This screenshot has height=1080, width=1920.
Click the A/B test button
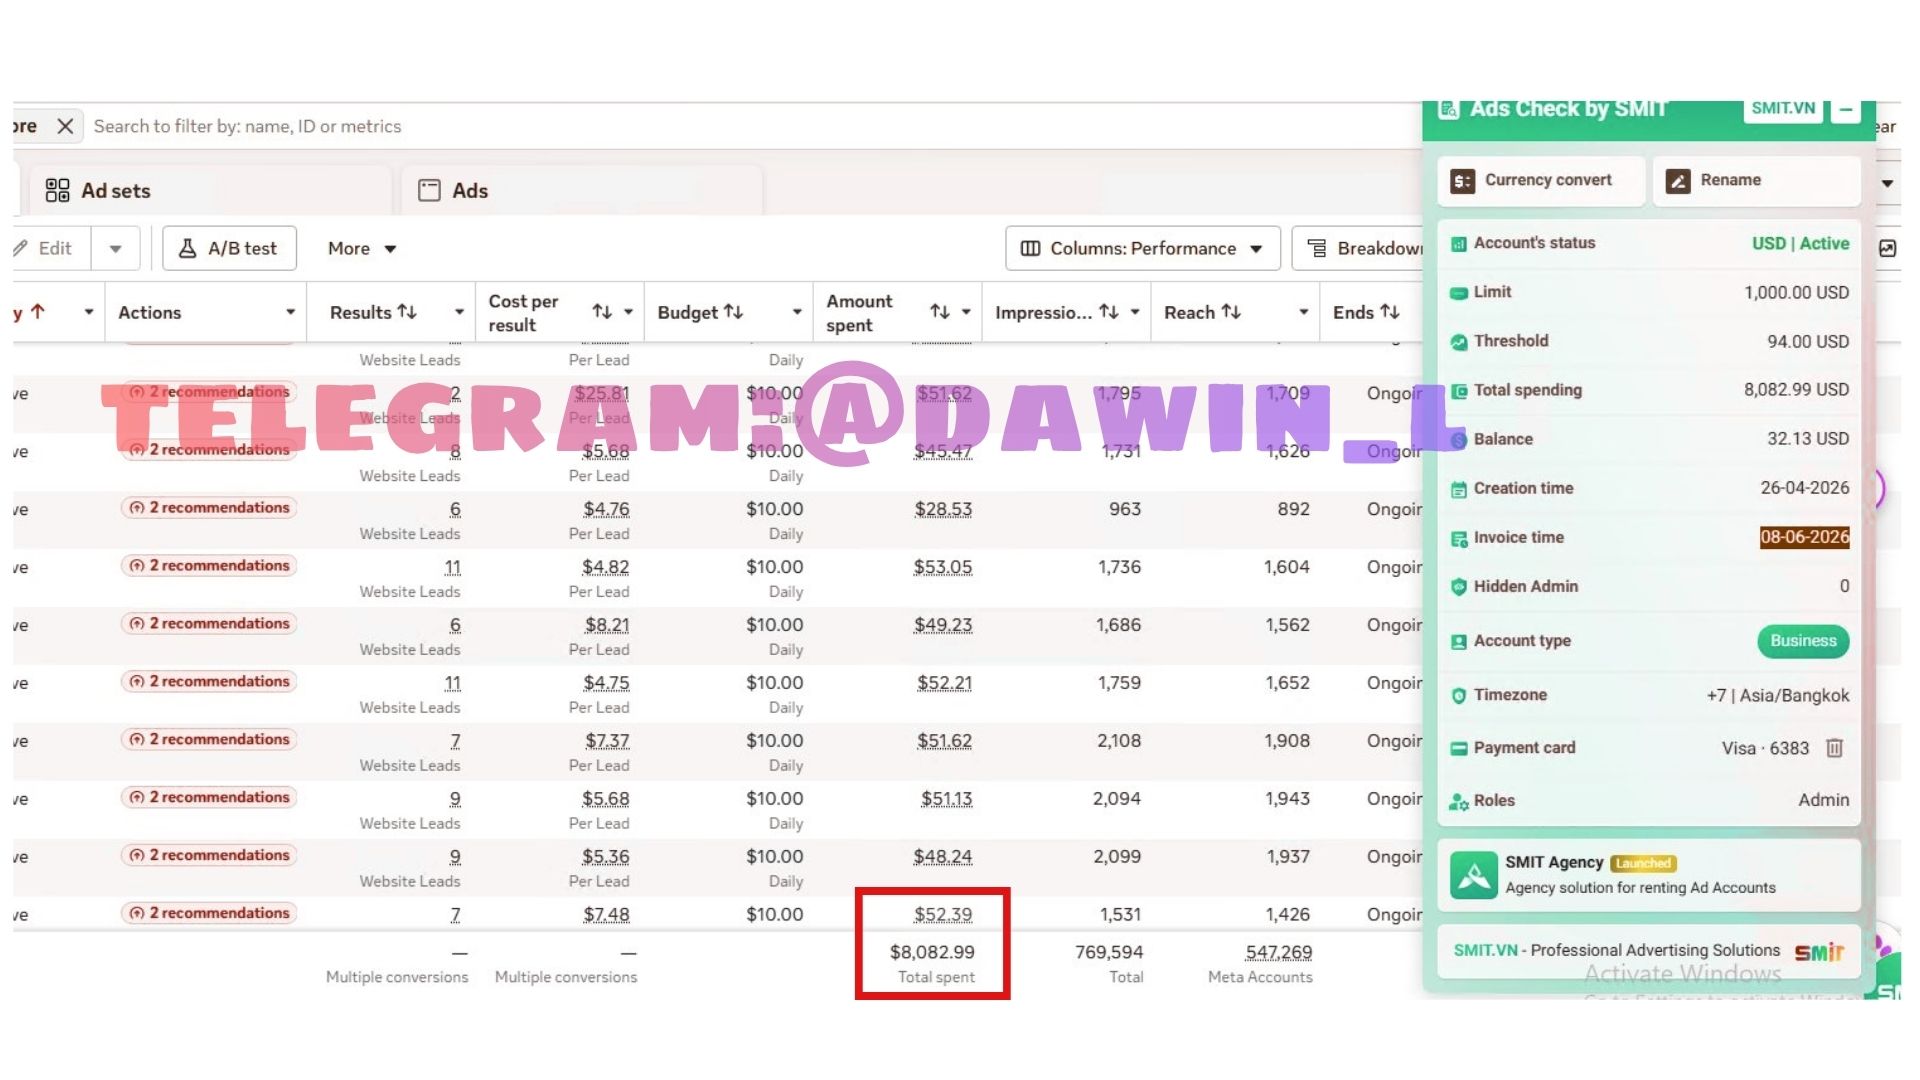(230, 248)
